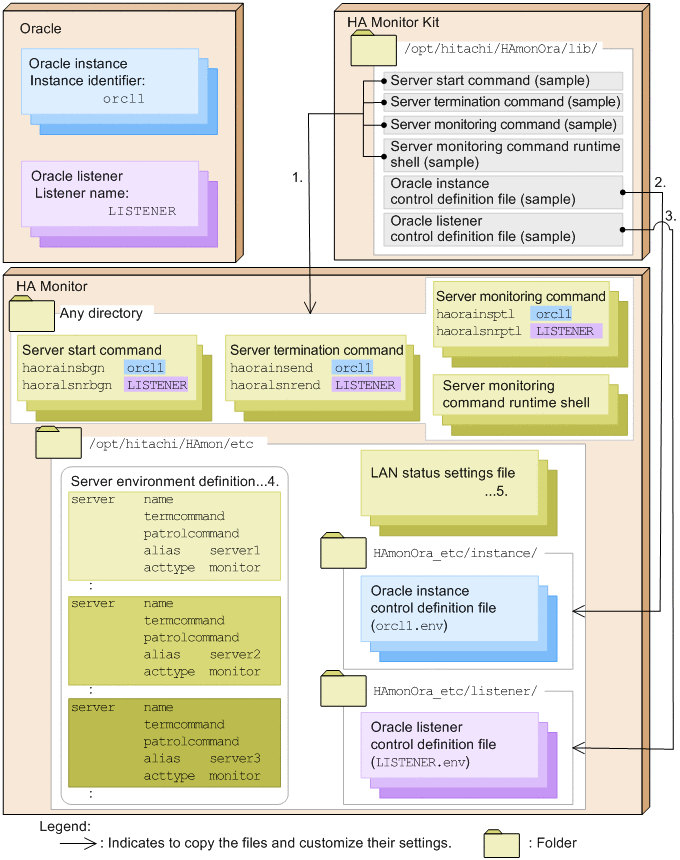The height and width of the screenshot is (860, 680).
Task: Click the folder icon next to Any directory
Action: point(32,314)
